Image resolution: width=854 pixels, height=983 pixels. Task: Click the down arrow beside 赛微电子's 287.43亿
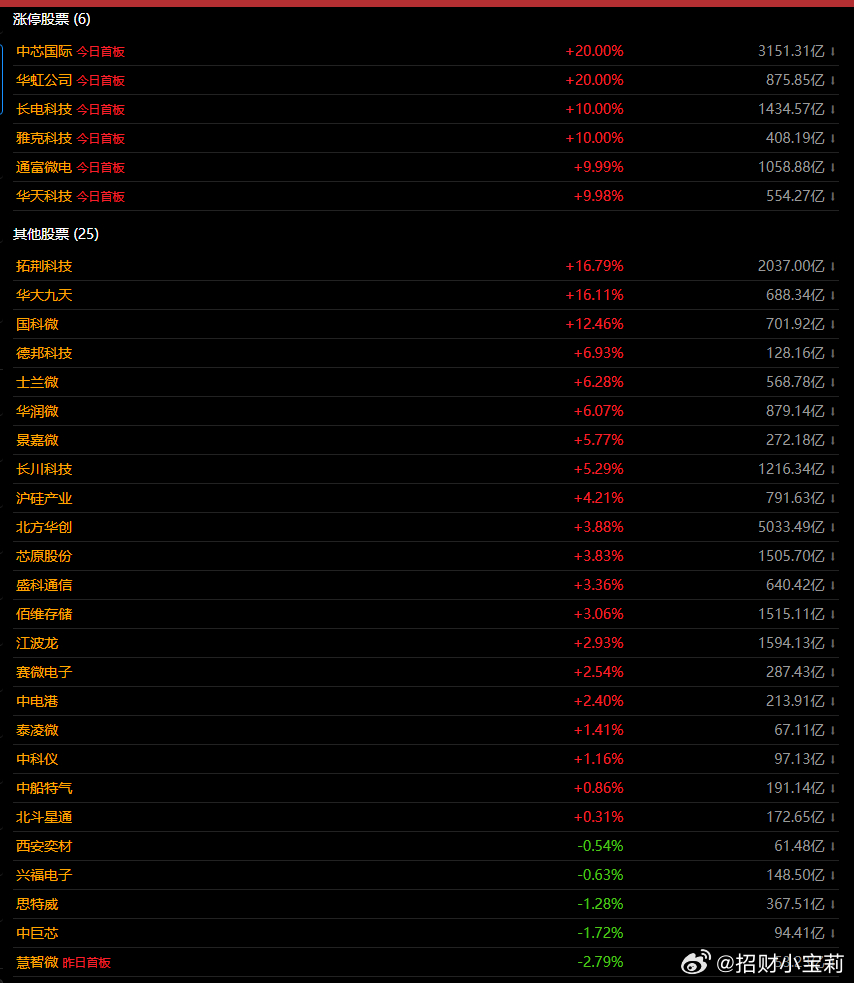pos(833,672)
